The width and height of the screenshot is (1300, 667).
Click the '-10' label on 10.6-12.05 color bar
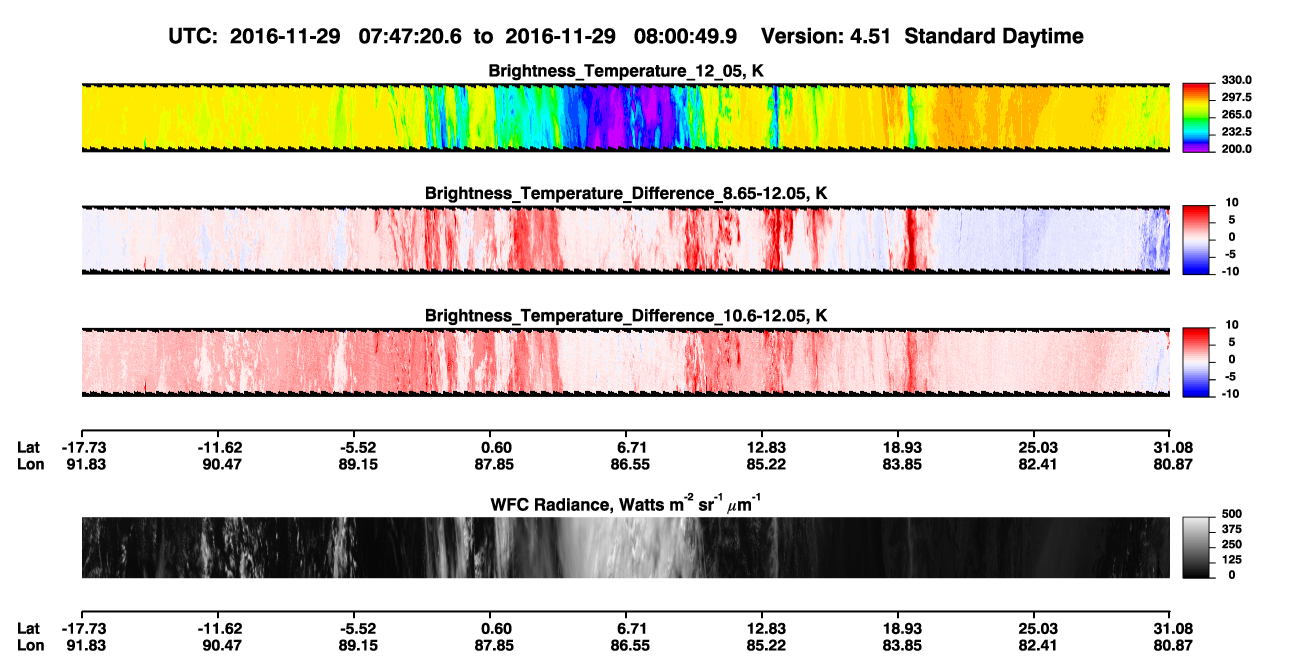tap(1230, 394)
